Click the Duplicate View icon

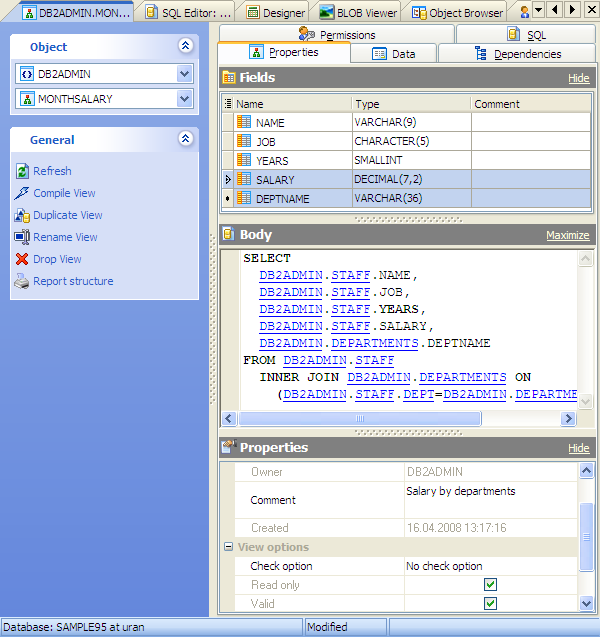[23, 215]
